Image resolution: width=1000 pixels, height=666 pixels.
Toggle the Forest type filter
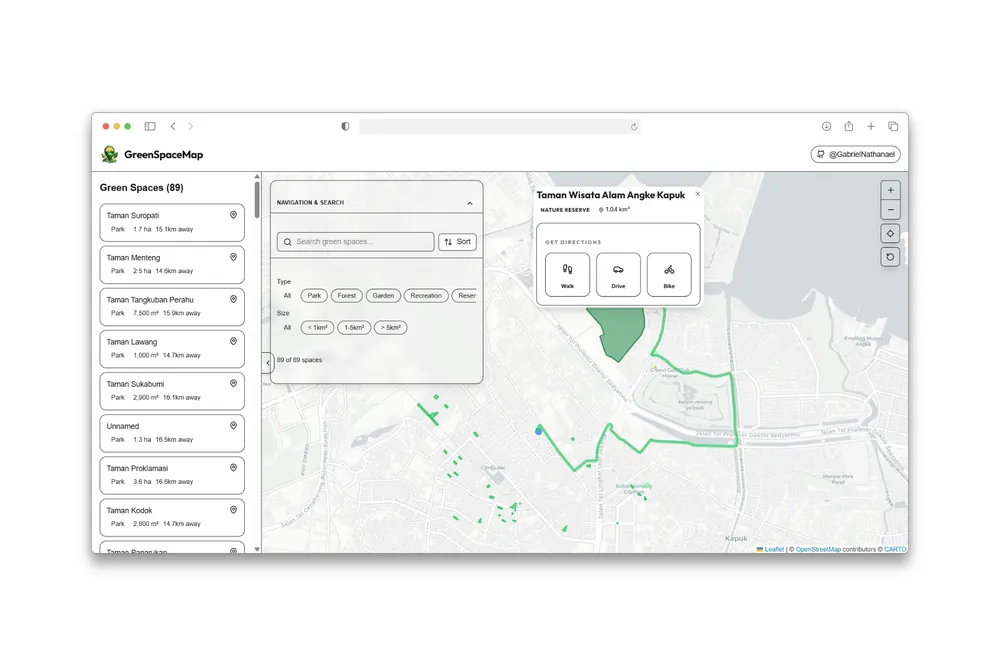pos(346,296)
